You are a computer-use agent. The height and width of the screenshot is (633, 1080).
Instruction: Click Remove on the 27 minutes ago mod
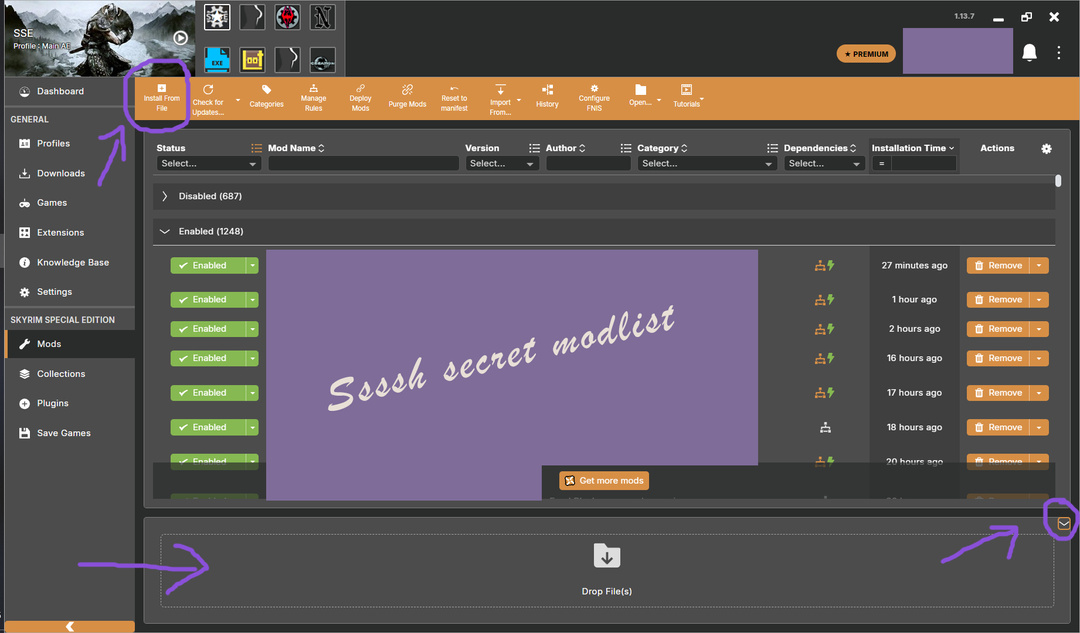pos(998,266)
